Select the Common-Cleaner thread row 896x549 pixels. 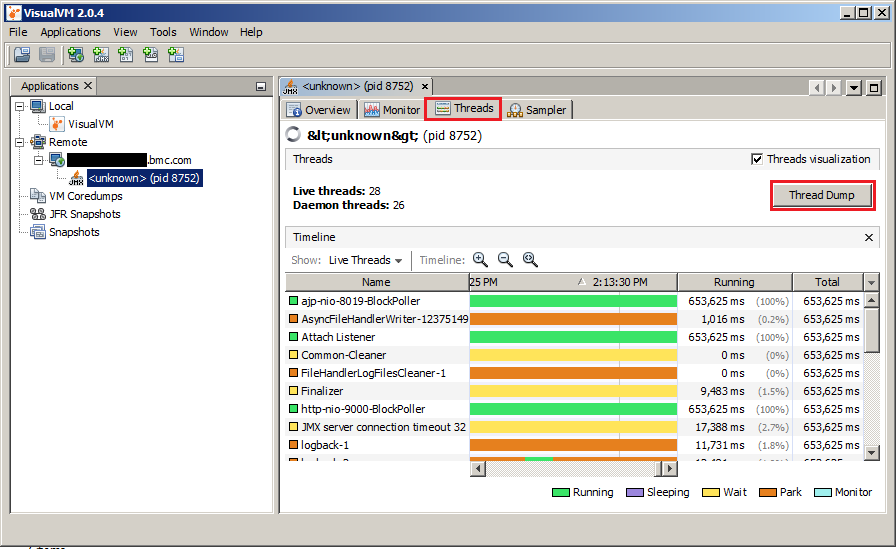click(x=574, y=355)
